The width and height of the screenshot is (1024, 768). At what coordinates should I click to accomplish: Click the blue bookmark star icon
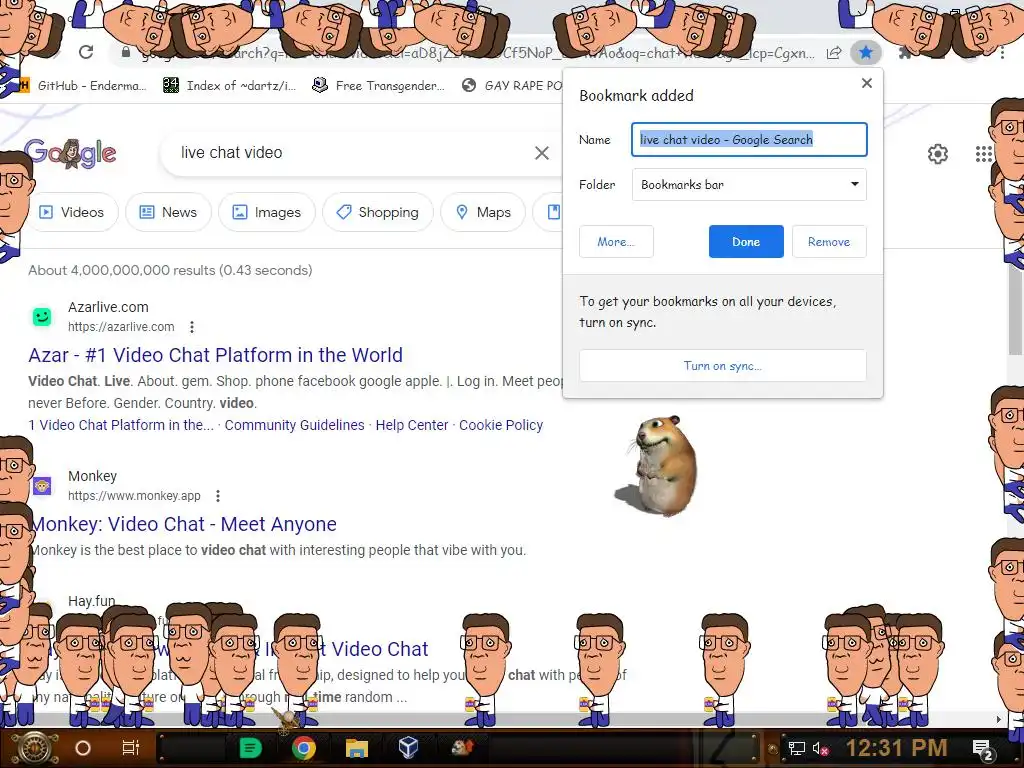coord(866,52)
